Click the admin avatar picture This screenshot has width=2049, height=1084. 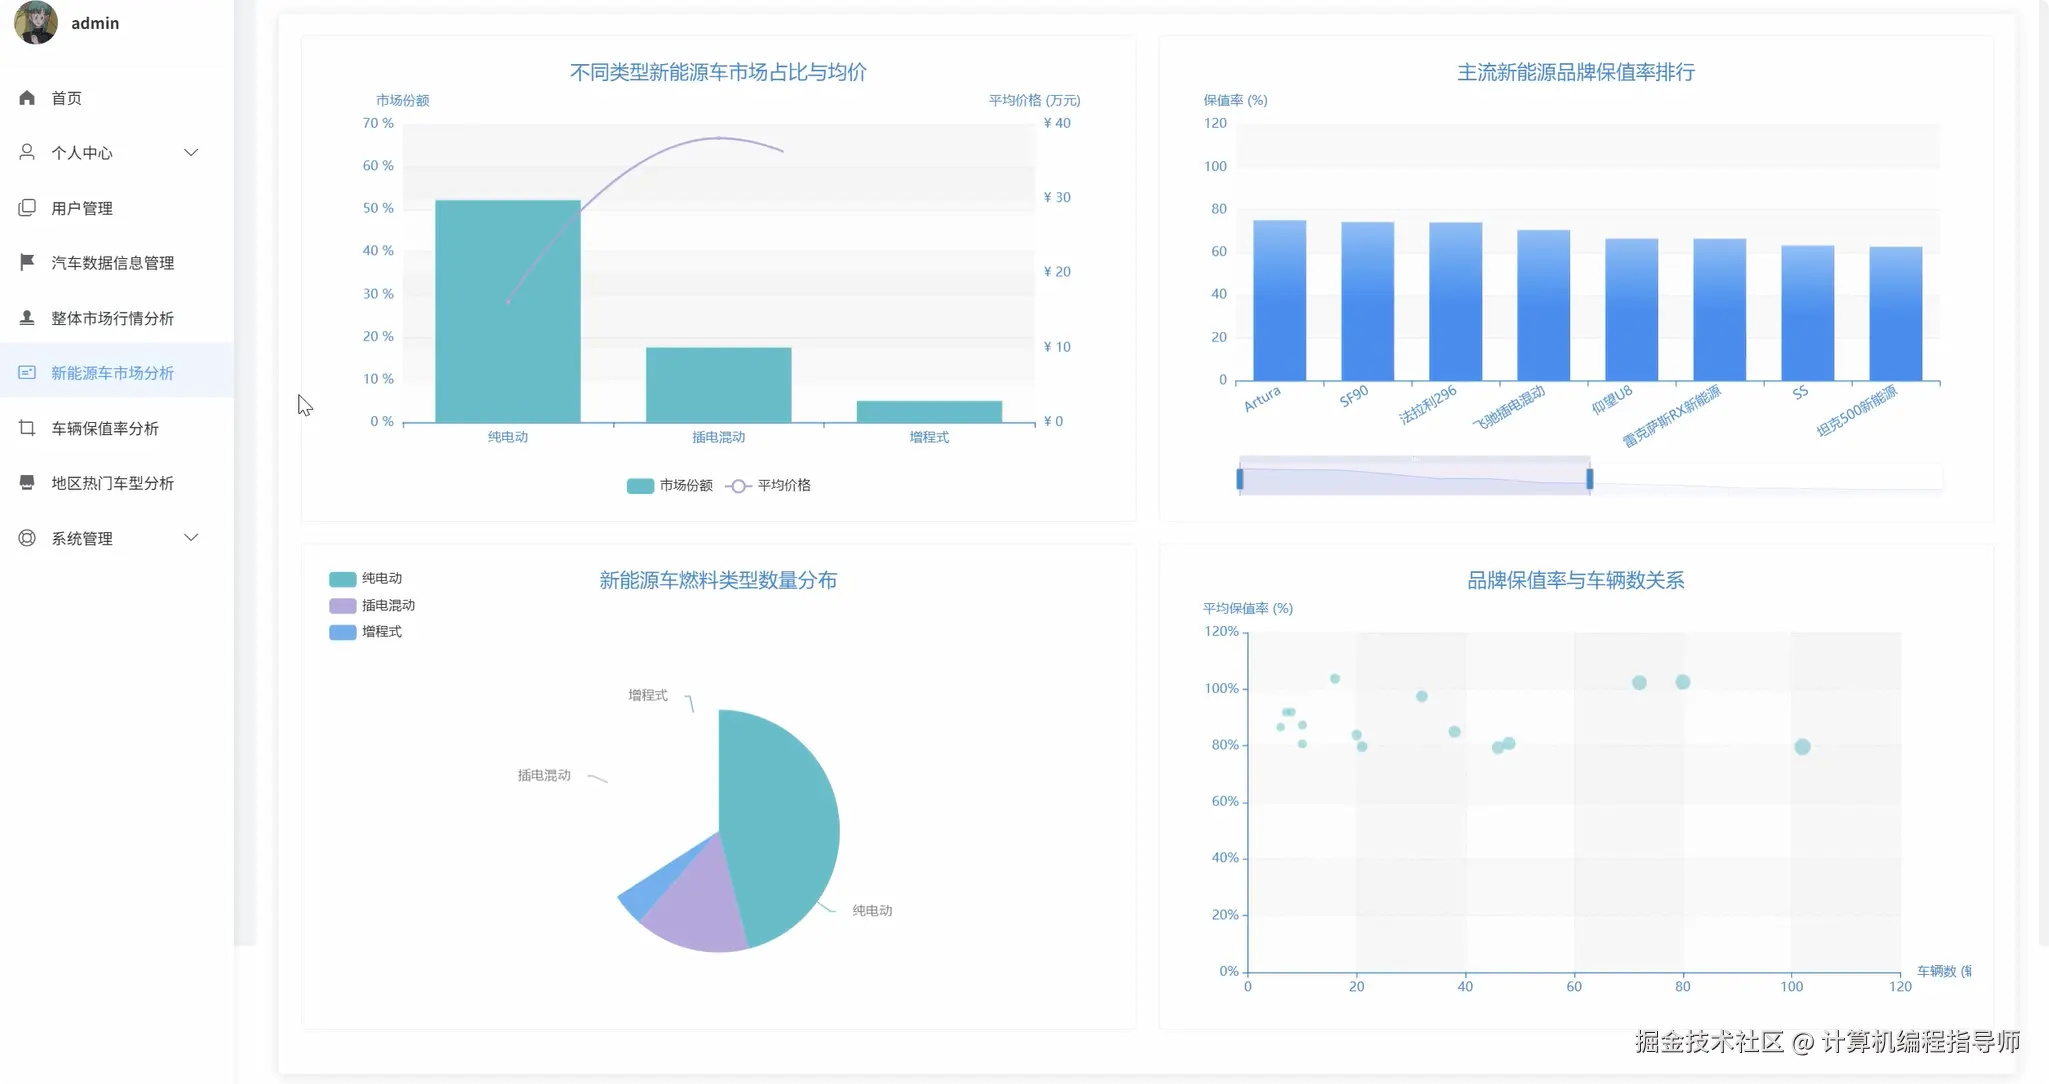pyautogui.click(x=36, y=22)
